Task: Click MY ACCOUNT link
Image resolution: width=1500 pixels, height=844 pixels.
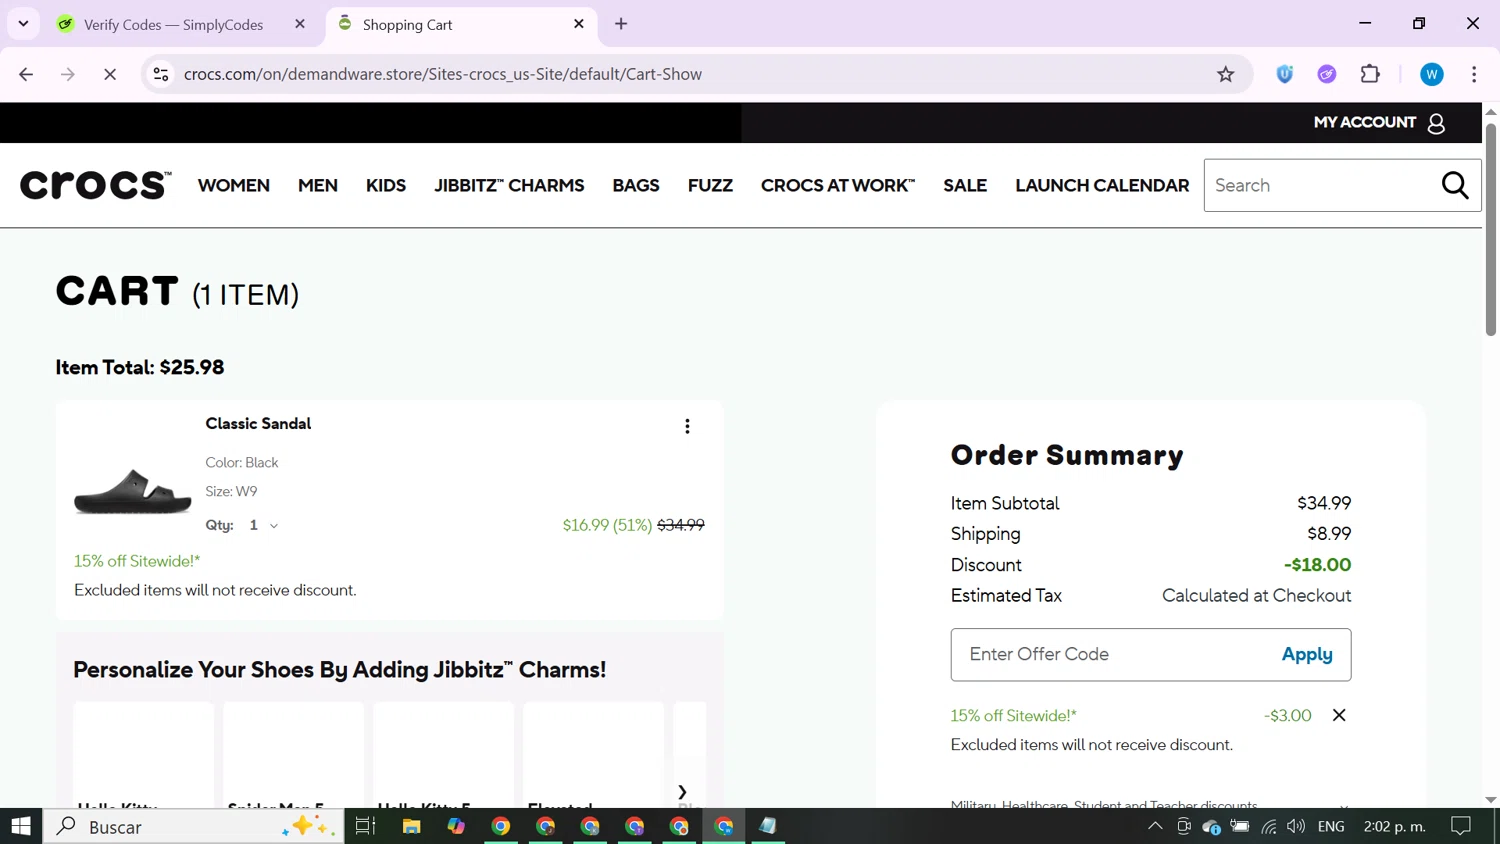Action: [x=1365, y=122]
